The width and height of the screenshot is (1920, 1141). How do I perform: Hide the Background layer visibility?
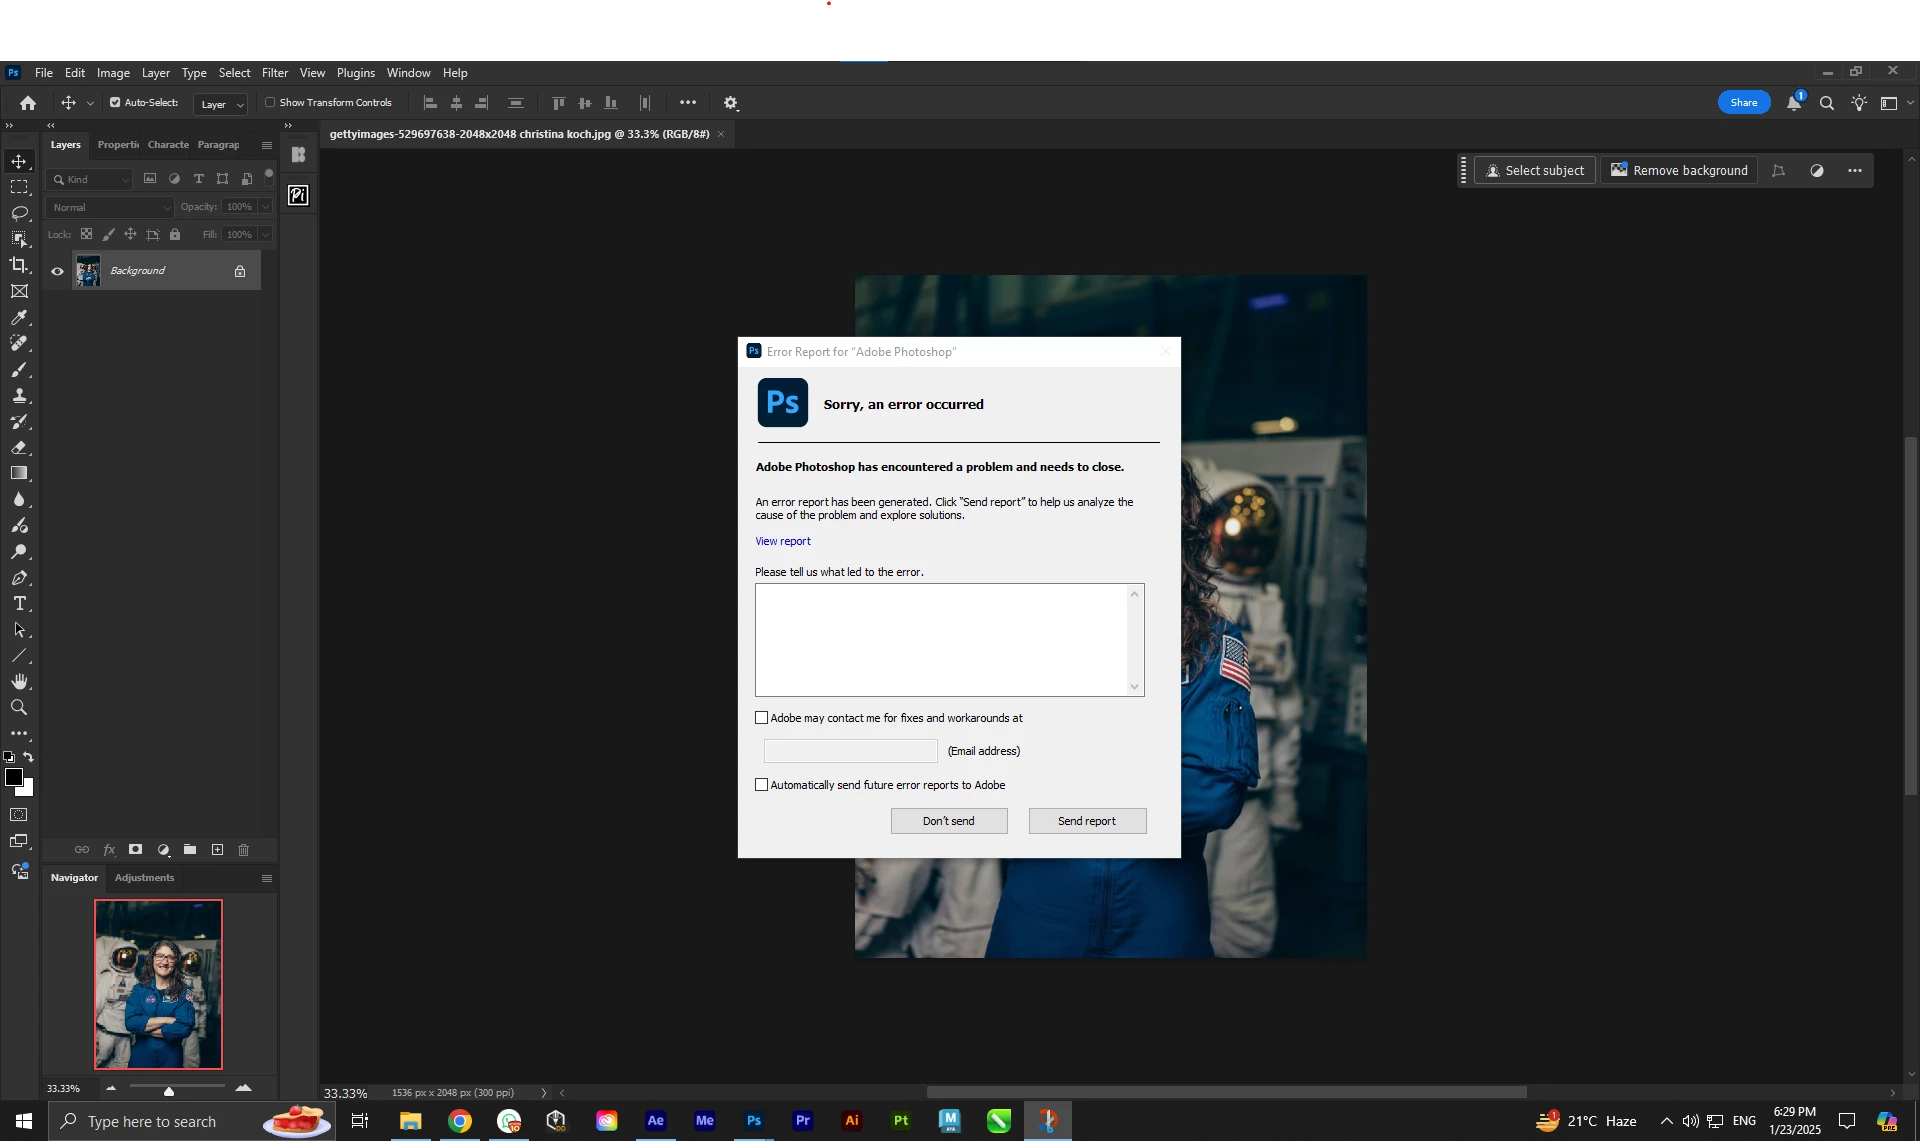click(x=57, y=271)
